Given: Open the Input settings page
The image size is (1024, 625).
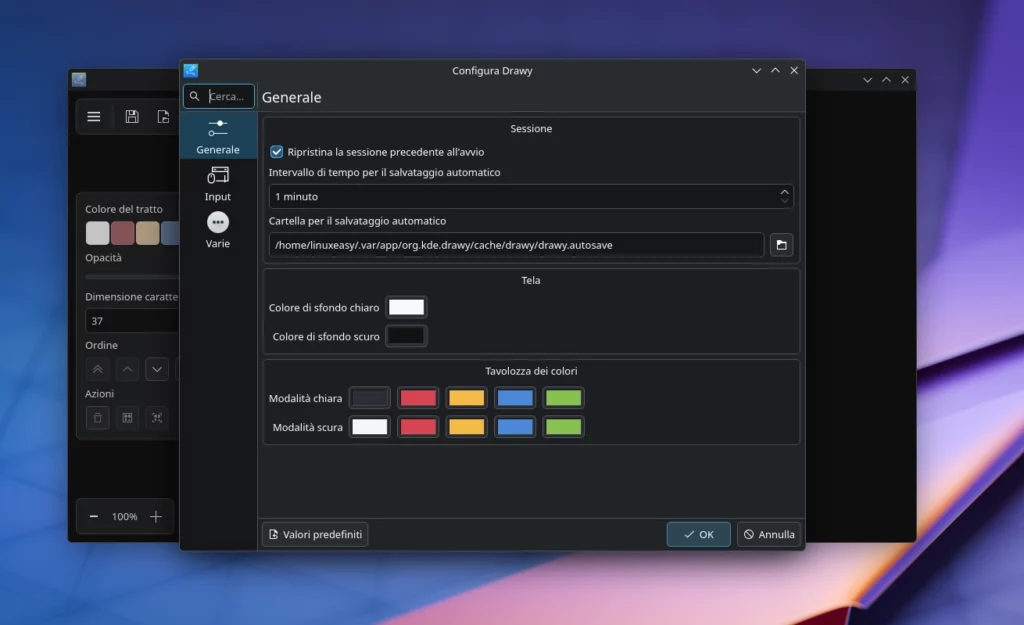Looking at the screenshot, I should (x=218, y=183).
